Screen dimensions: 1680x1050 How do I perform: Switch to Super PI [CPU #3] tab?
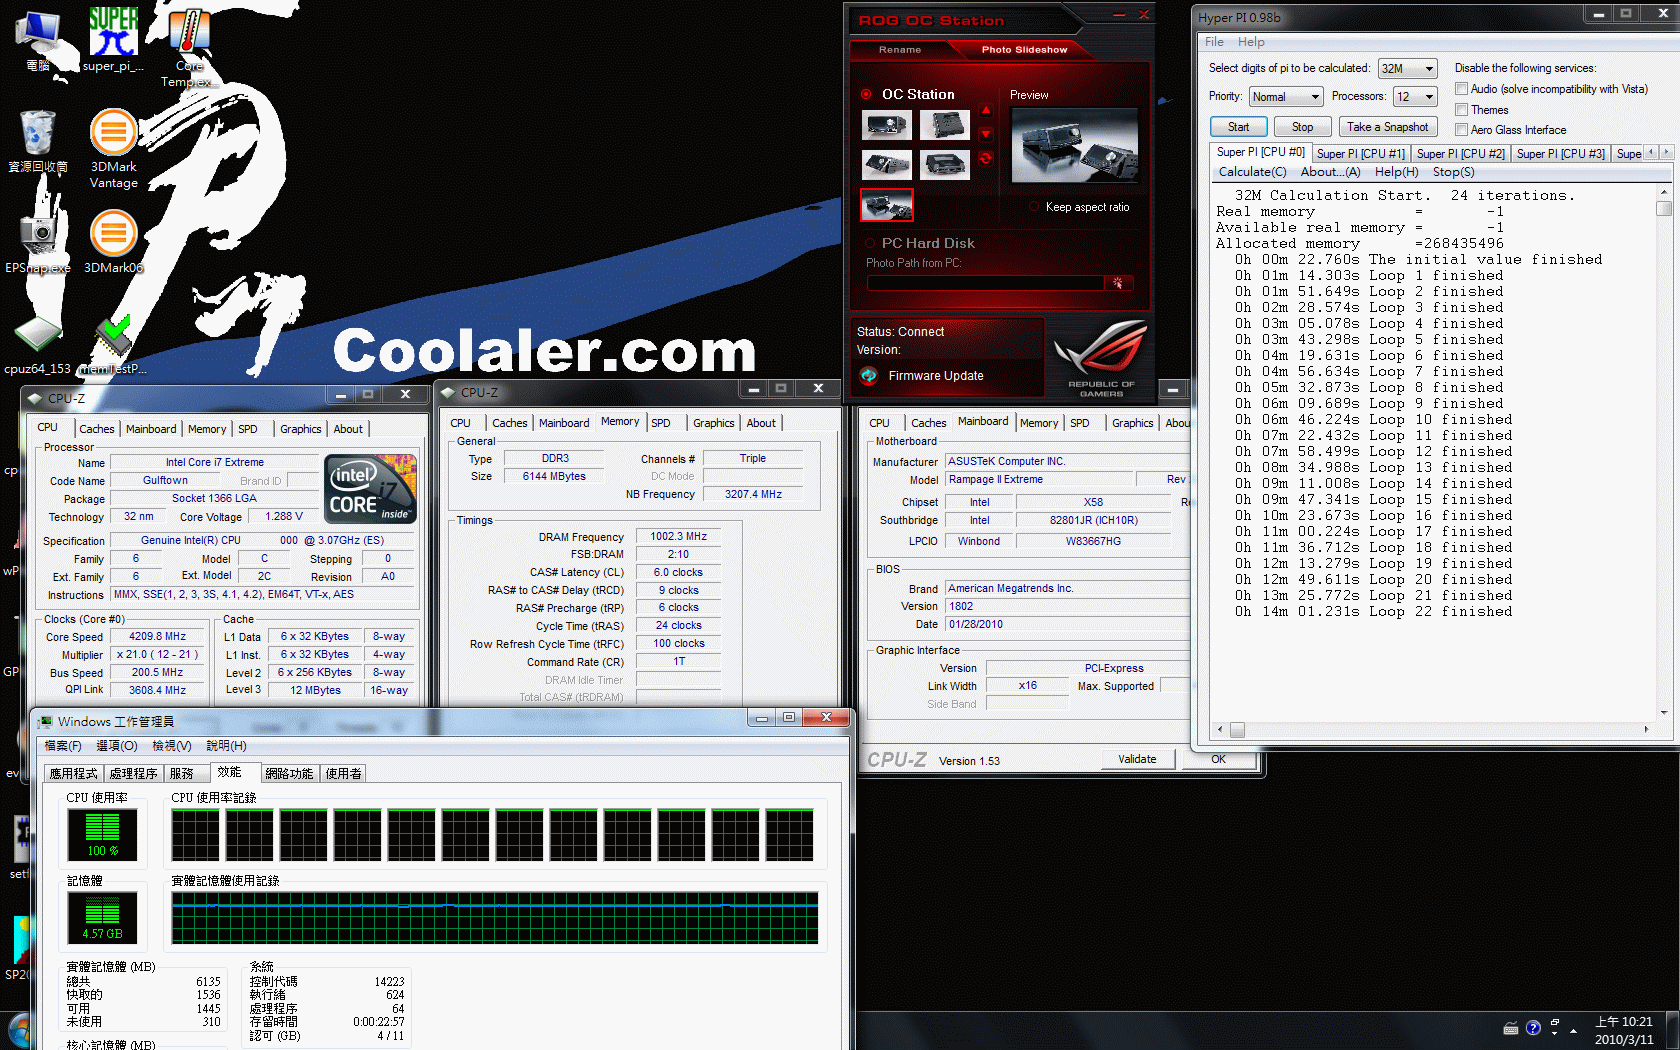pyautogui.click(x=1560, y=153)
